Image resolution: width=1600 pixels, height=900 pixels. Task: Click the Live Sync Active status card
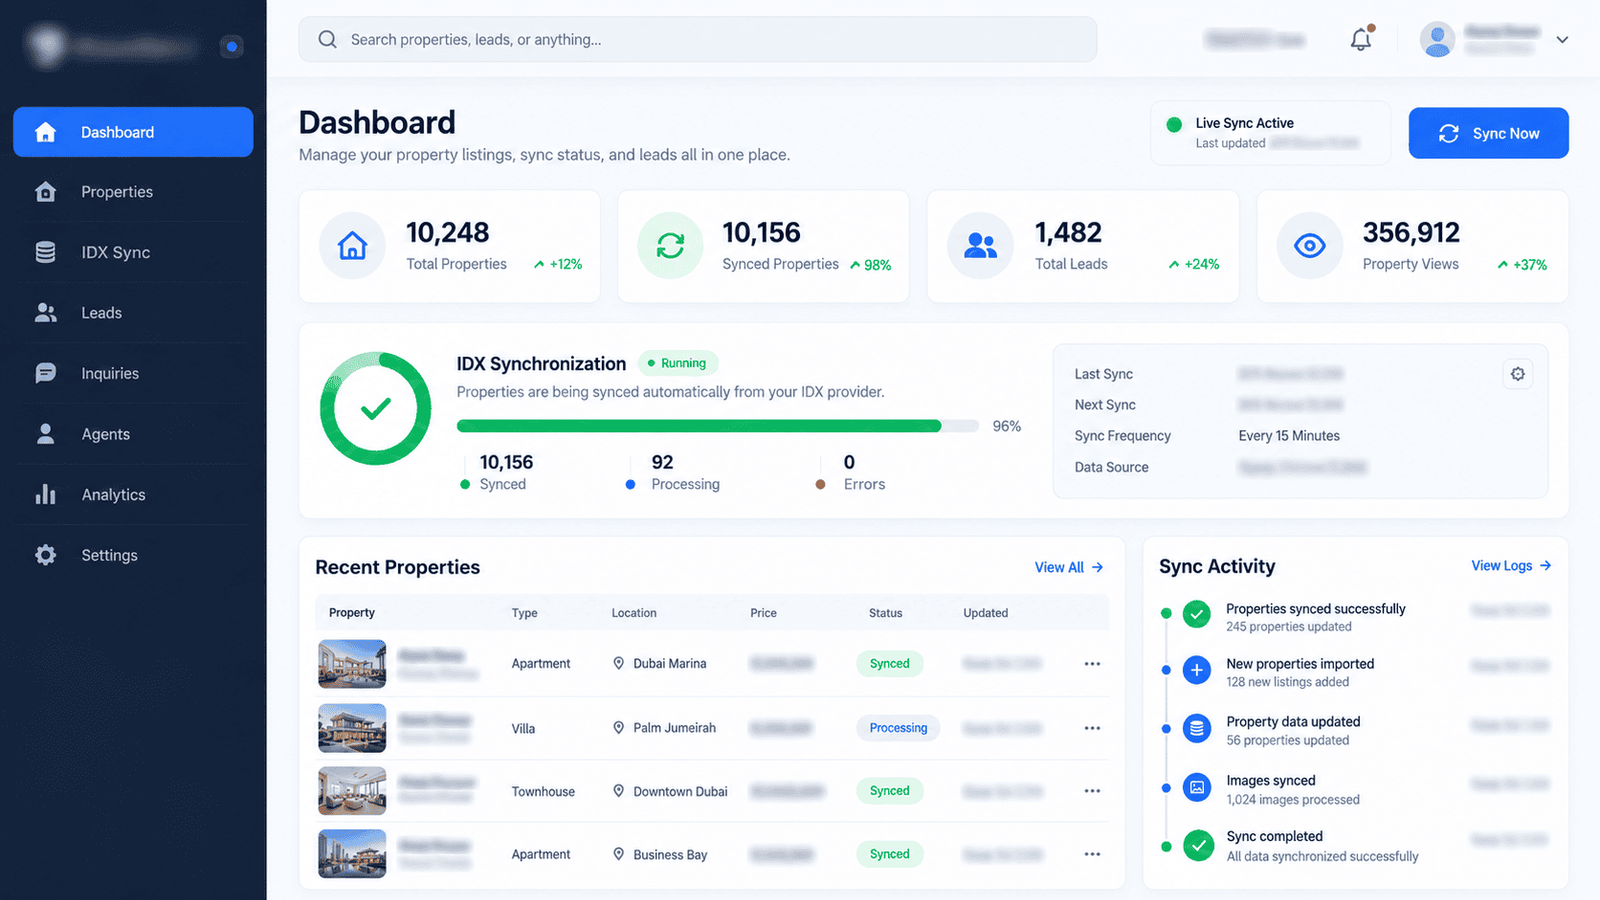pyautogui.click(x=1270, y=133)
